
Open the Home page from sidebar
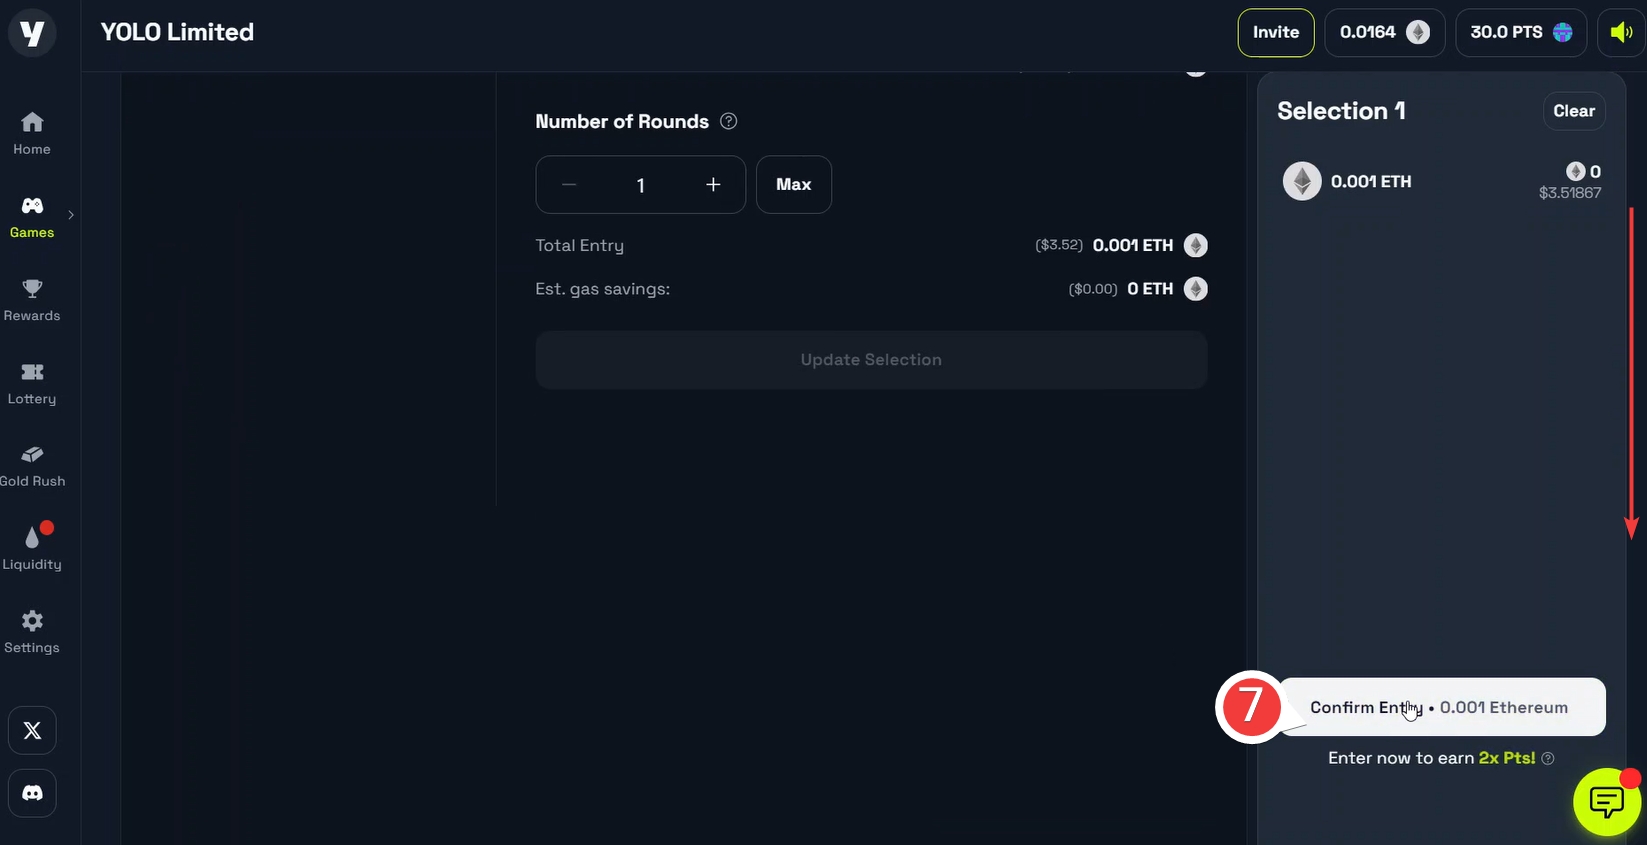tap(32, 134)
